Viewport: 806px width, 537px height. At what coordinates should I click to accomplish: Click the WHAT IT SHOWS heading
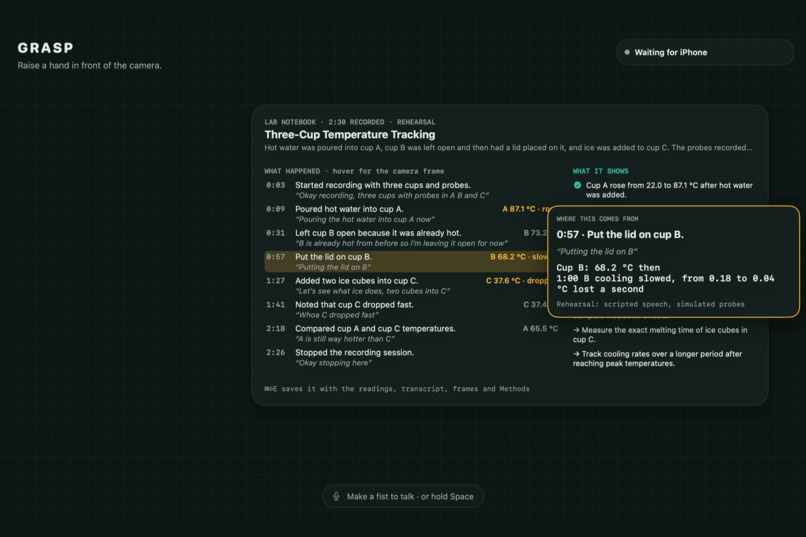pos(600,171)
